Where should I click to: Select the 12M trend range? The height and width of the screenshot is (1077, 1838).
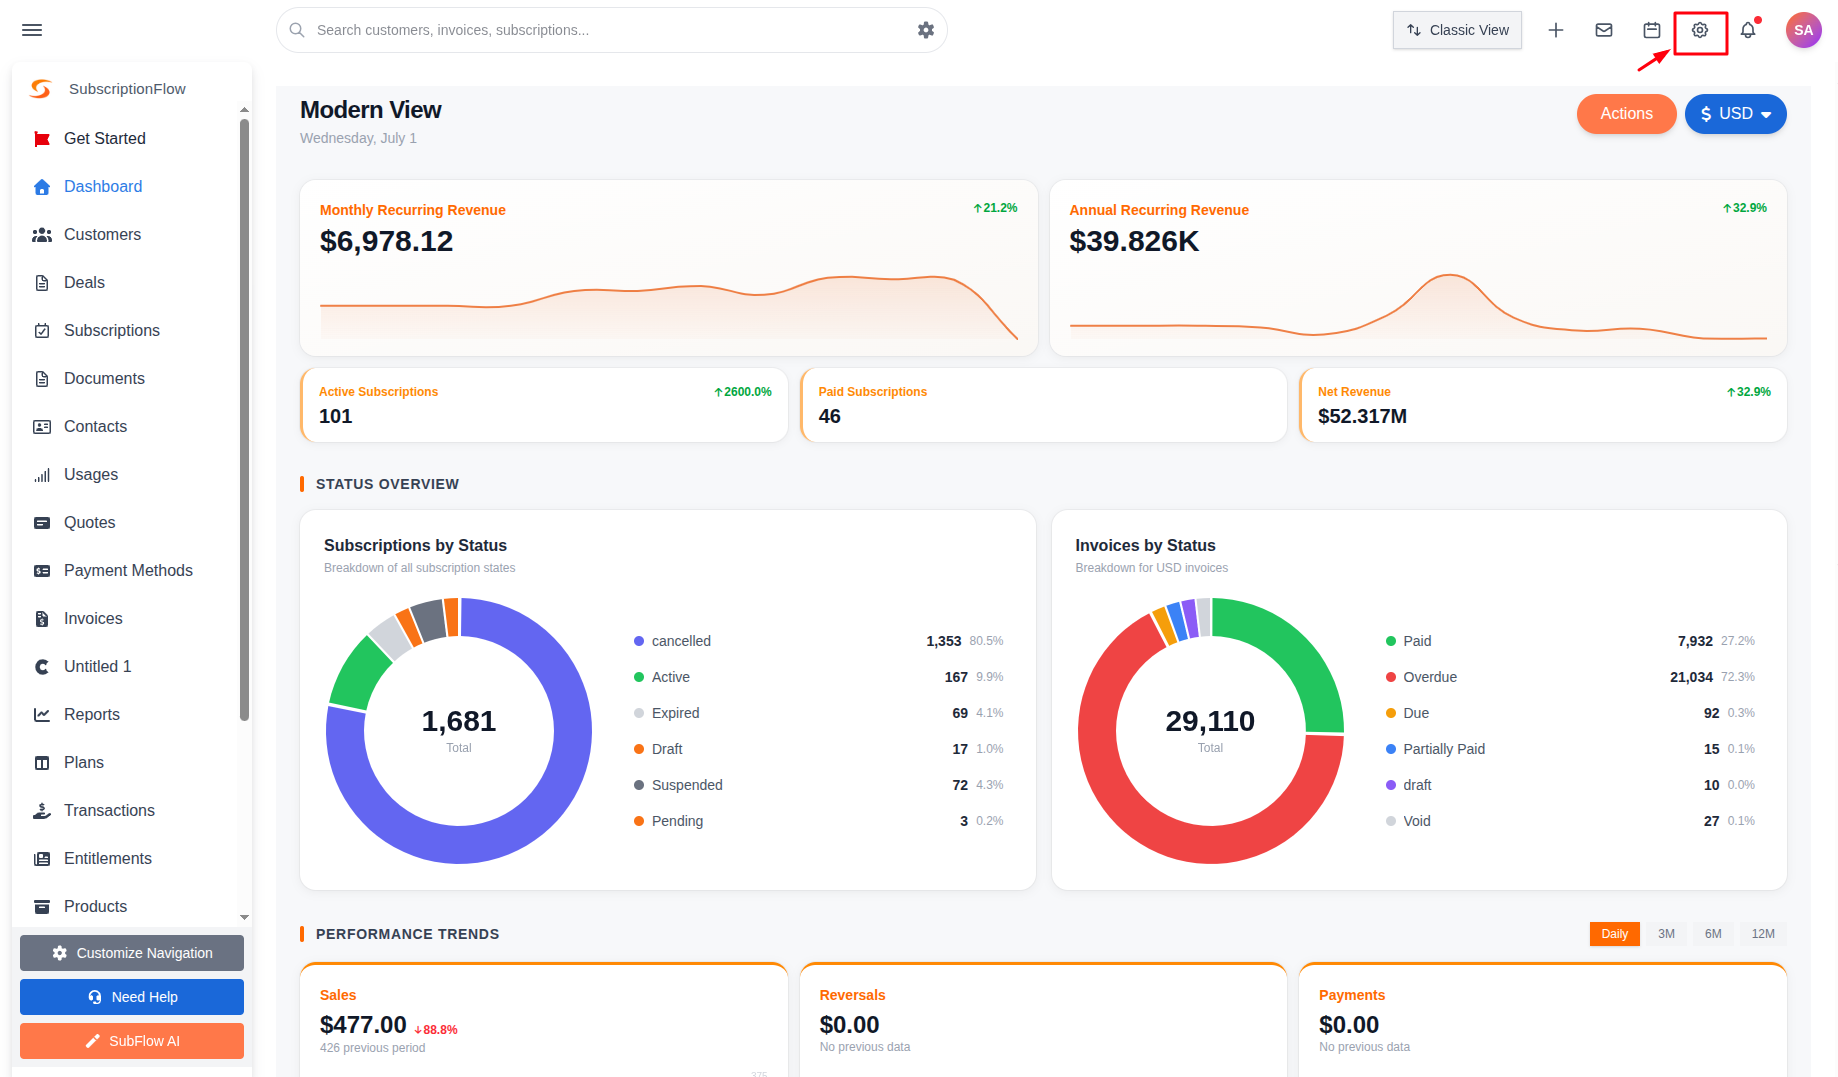pos(1763,934)
